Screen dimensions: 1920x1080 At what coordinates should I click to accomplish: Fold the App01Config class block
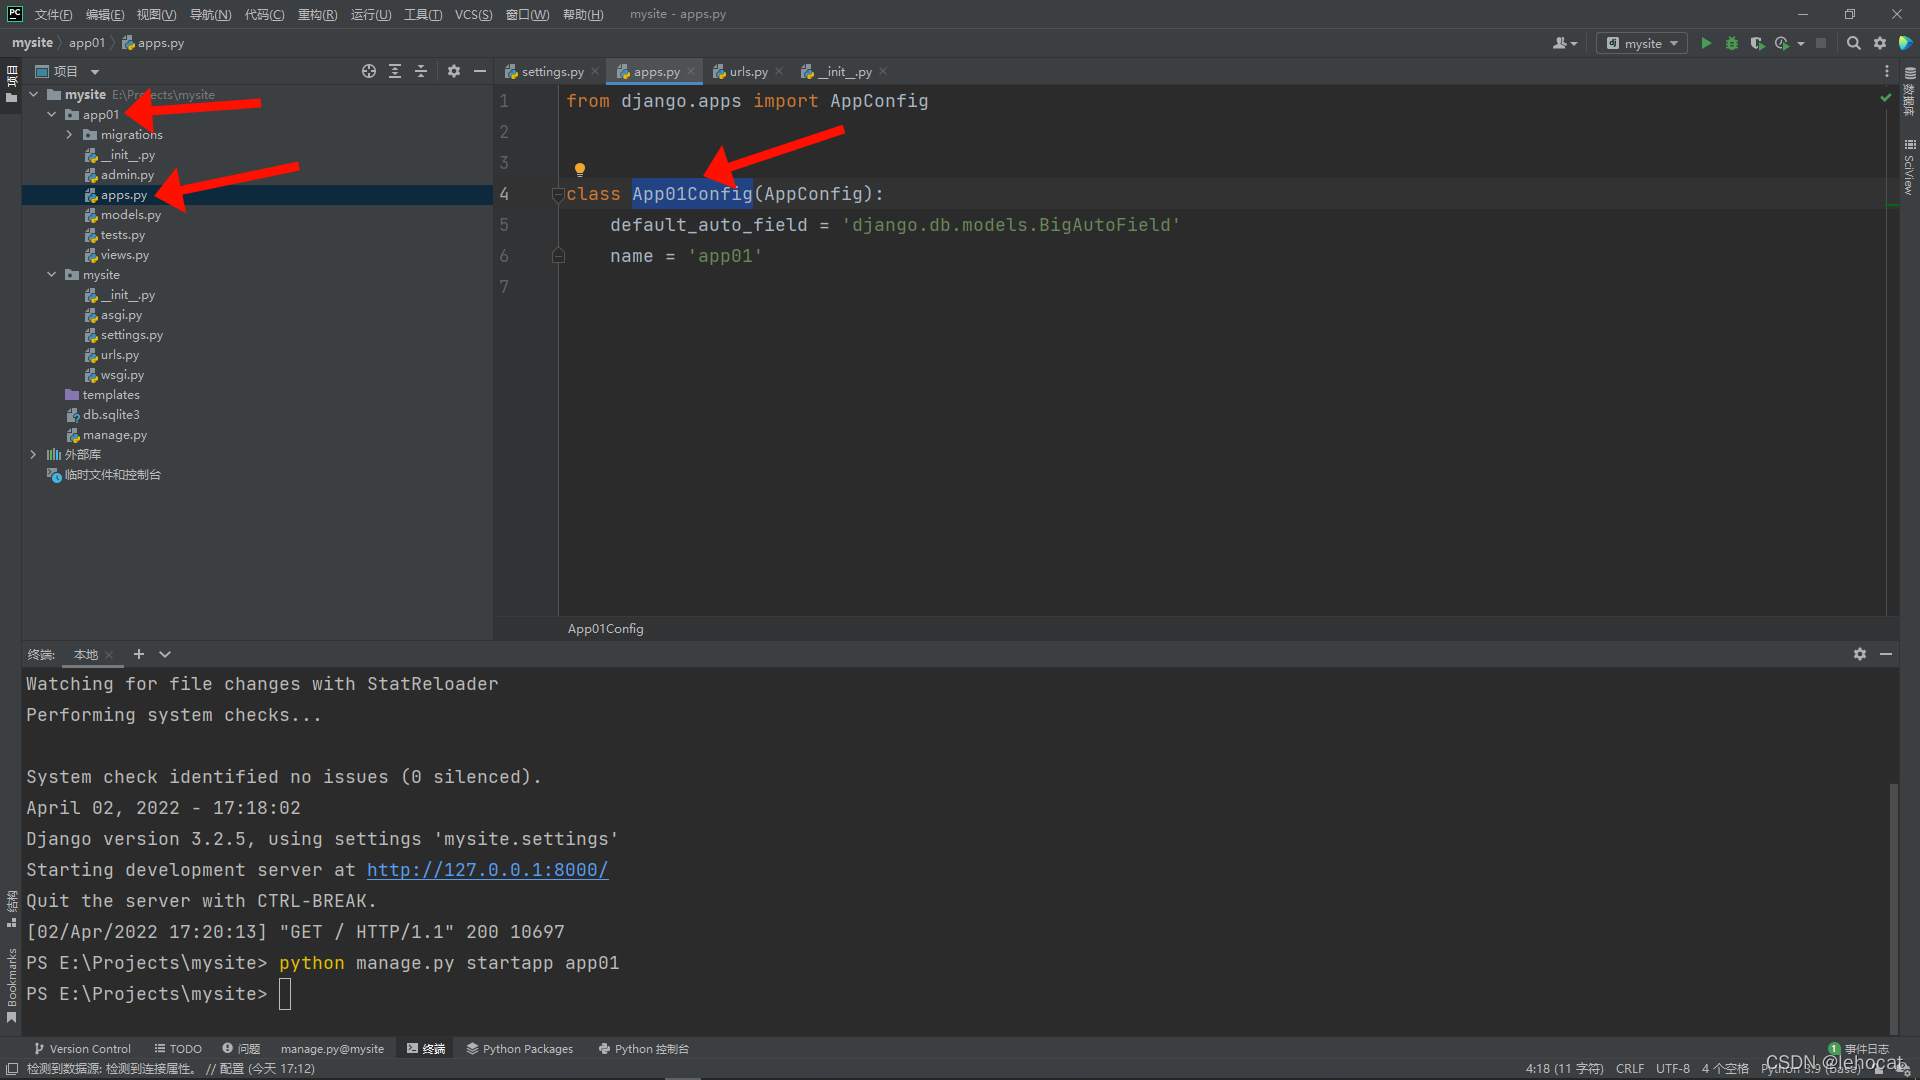tap(558, 194)
